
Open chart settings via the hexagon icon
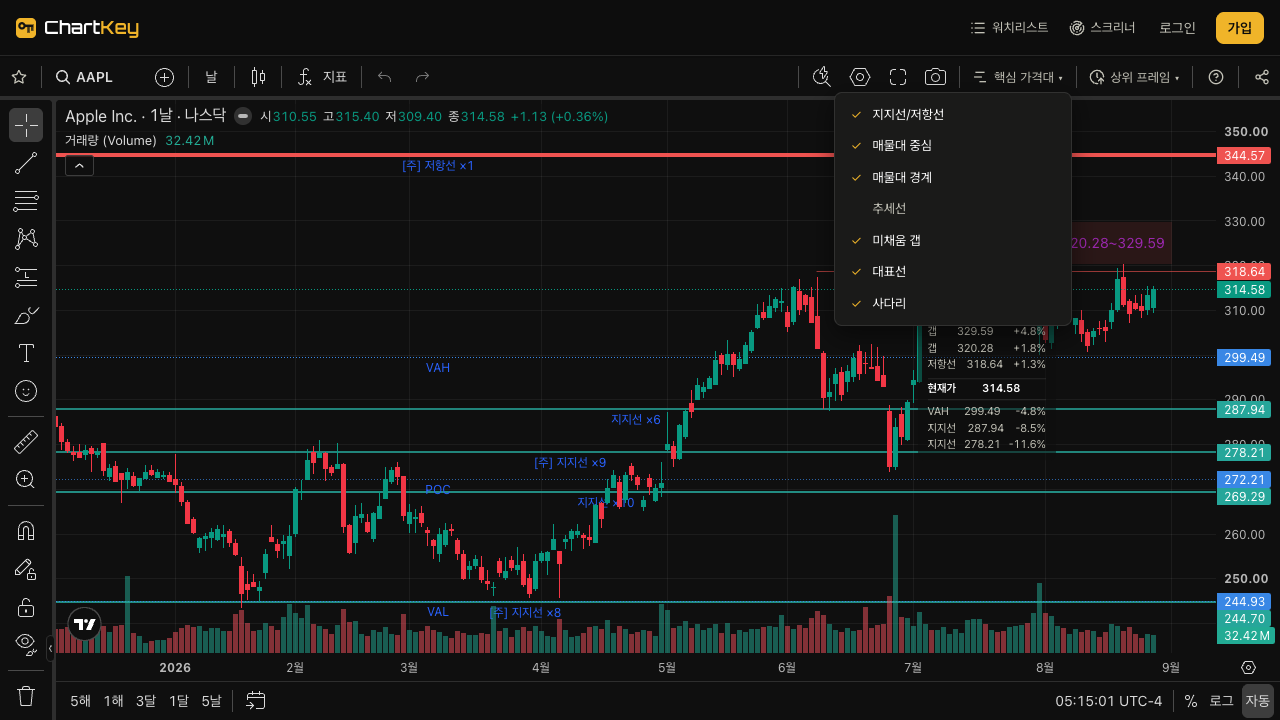tap(860, 77)
